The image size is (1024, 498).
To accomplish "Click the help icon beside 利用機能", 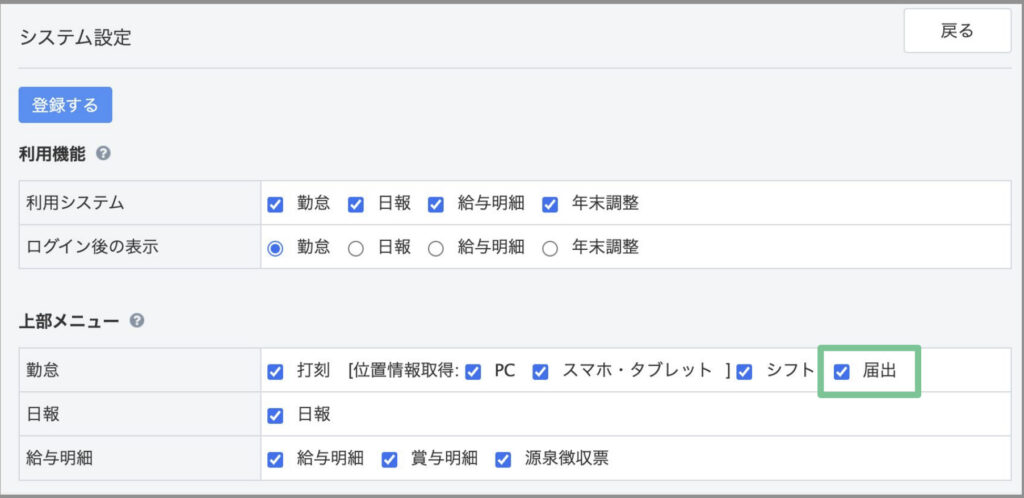I will [x=103, y=154].
